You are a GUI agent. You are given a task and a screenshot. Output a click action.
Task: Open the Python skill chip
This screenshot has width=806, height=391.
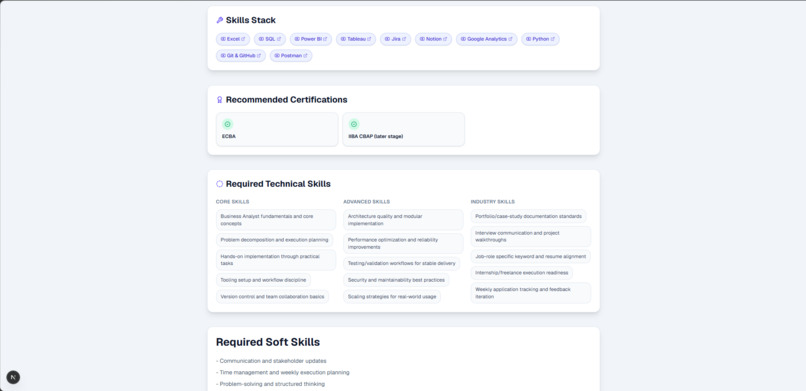540,39
